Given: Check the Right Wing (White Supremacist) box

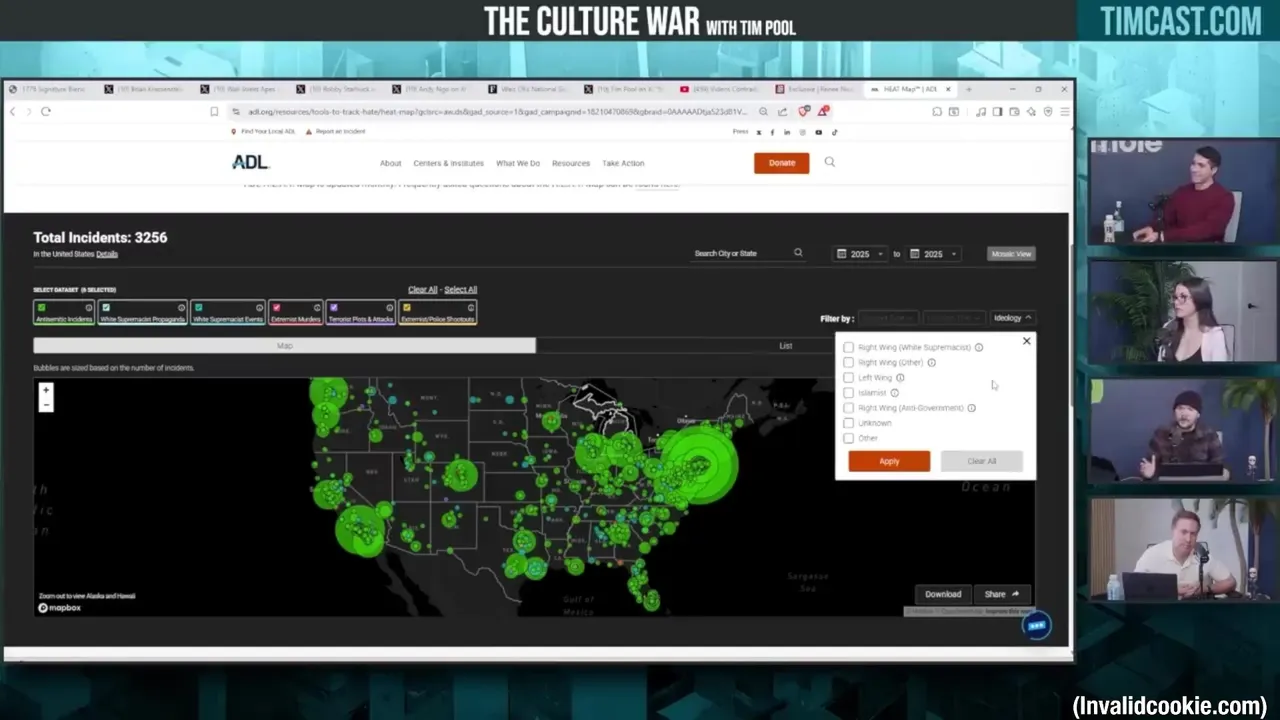Looking at the screenshot, I should (849, 347).
